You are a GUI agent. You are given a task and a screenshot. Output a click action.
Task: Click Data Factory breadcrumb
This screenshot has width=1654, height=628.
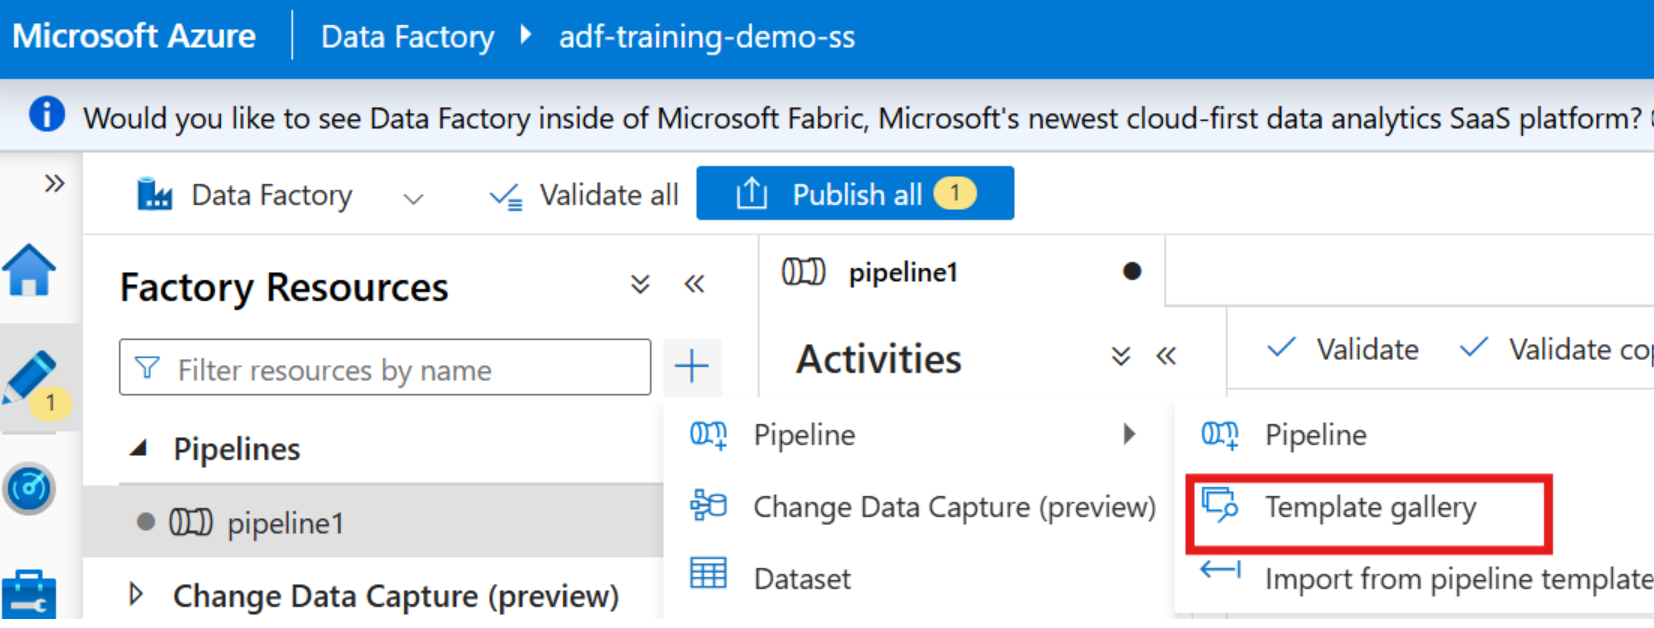click(407, 37)
